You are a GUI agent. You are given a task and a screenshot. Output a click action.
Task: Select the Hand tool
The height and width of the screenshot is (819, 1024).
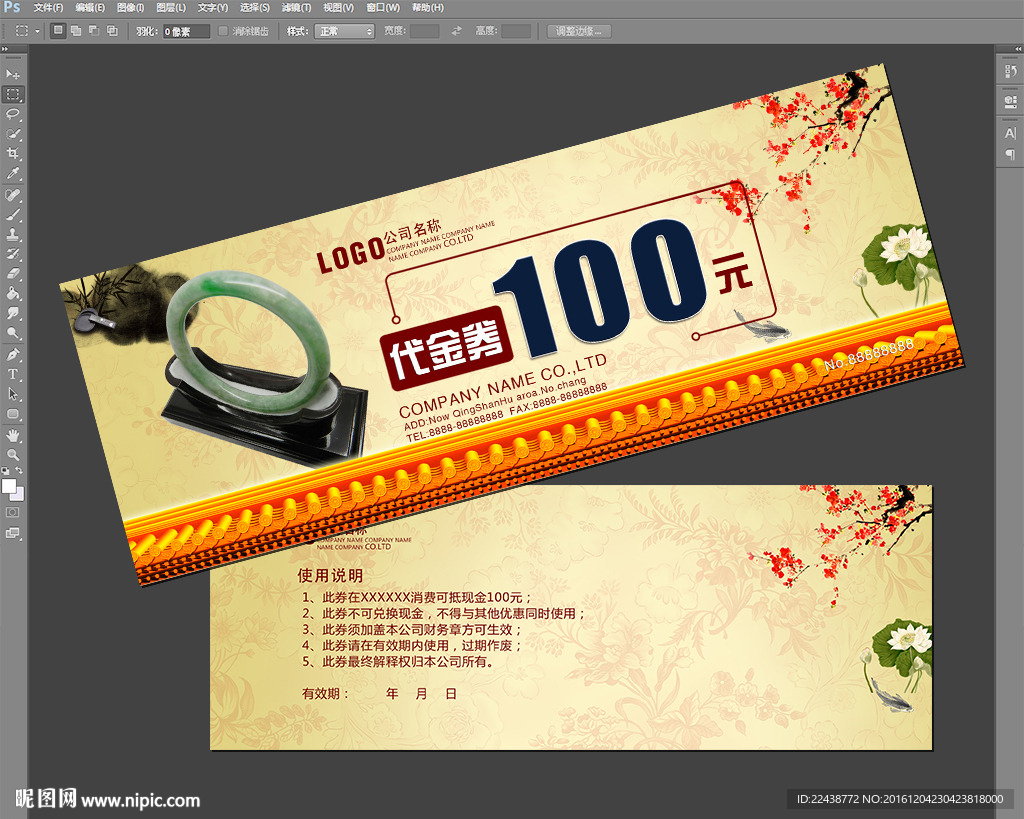click(13, 435)
